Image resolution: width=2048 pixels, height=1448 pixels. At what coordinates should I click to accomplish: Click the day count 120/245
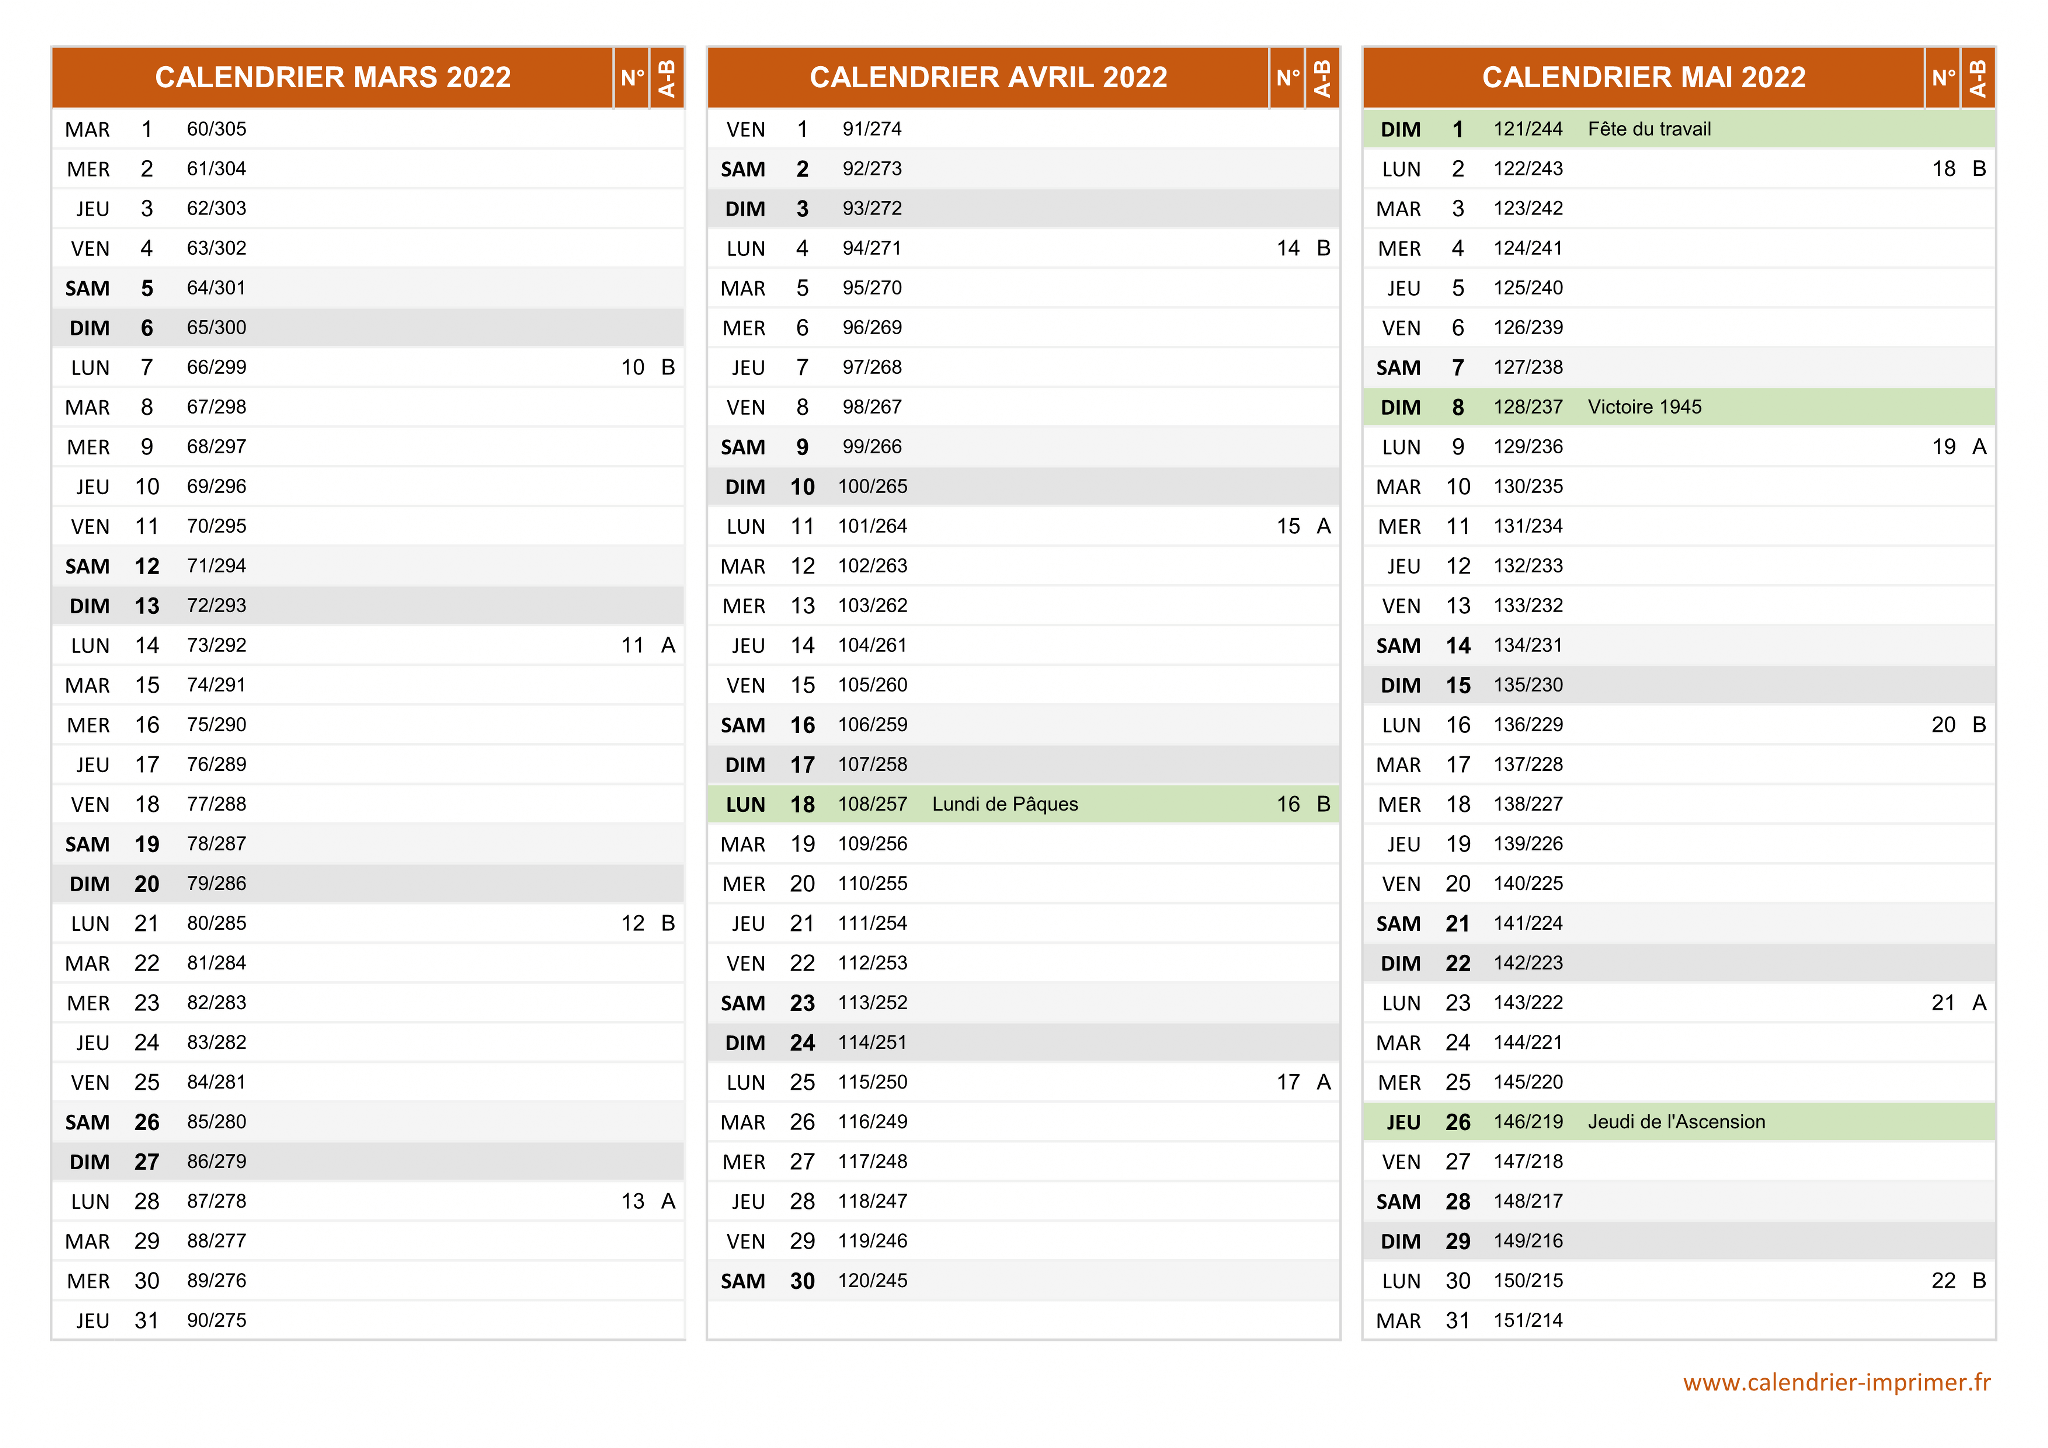(872, 1281)
